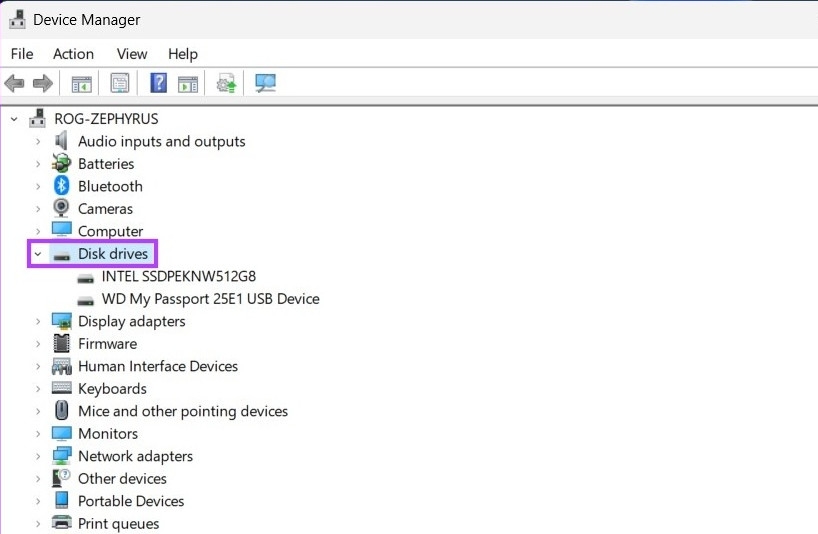This screenshot has height=534, width=818.
Task: Click the Other devices question icon
Action: click(62, 478)
